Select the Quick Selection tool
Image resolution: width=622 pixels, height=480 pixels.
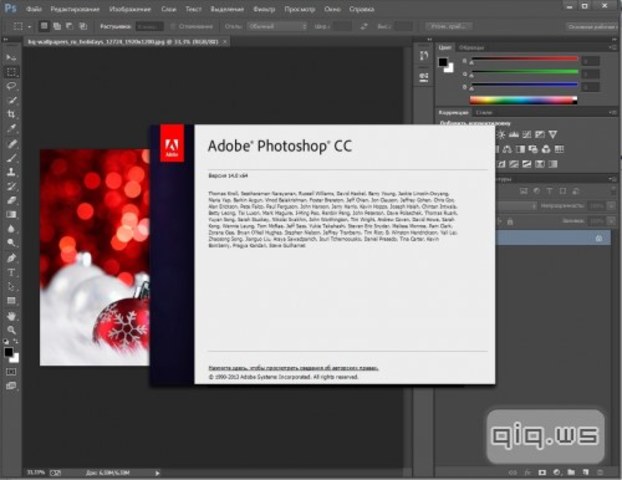(11, 100)
